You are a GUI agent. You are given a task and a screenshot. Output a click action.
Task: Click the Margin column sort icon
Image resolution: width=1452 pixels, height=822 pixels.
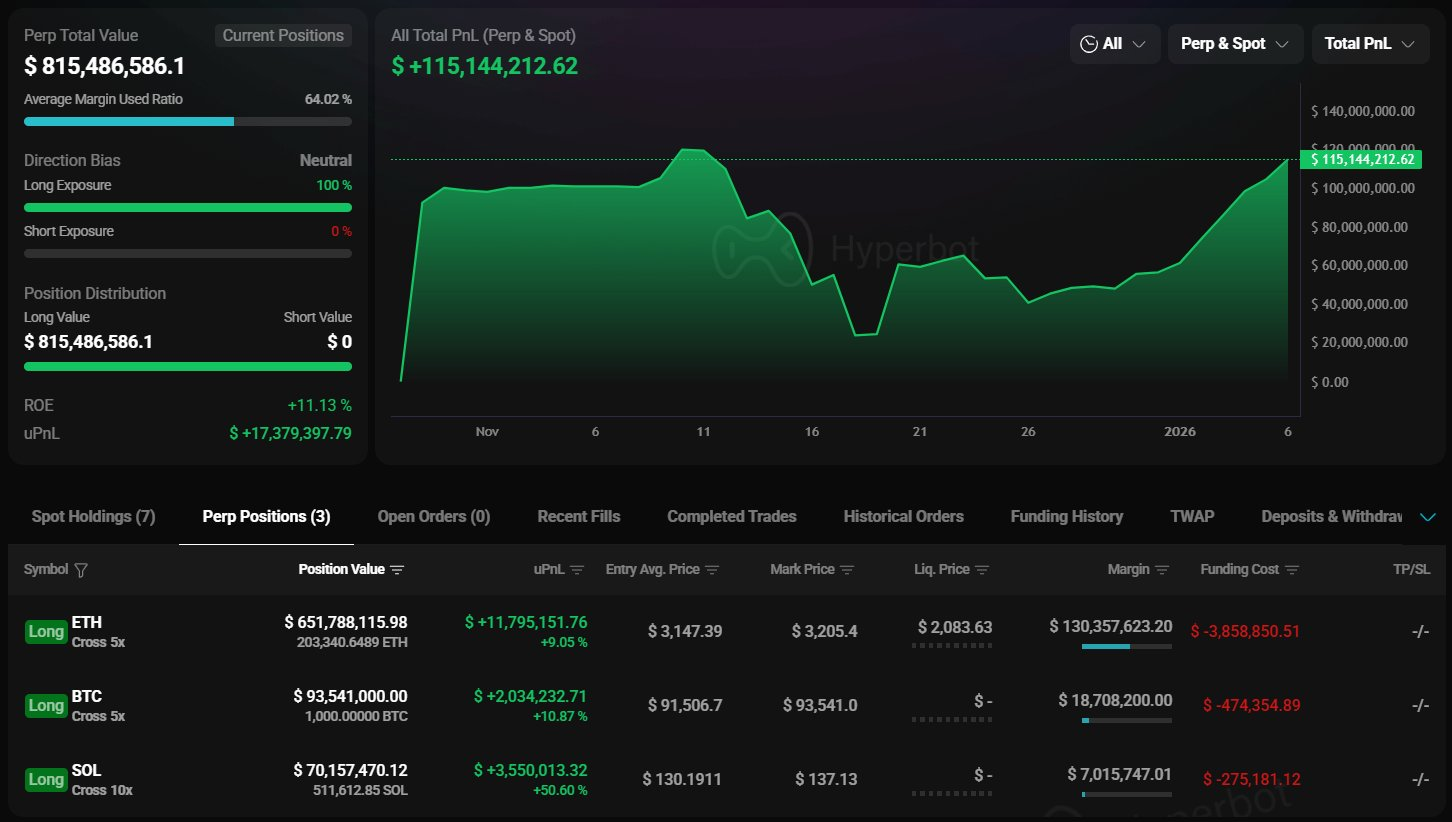[1162, 570]
